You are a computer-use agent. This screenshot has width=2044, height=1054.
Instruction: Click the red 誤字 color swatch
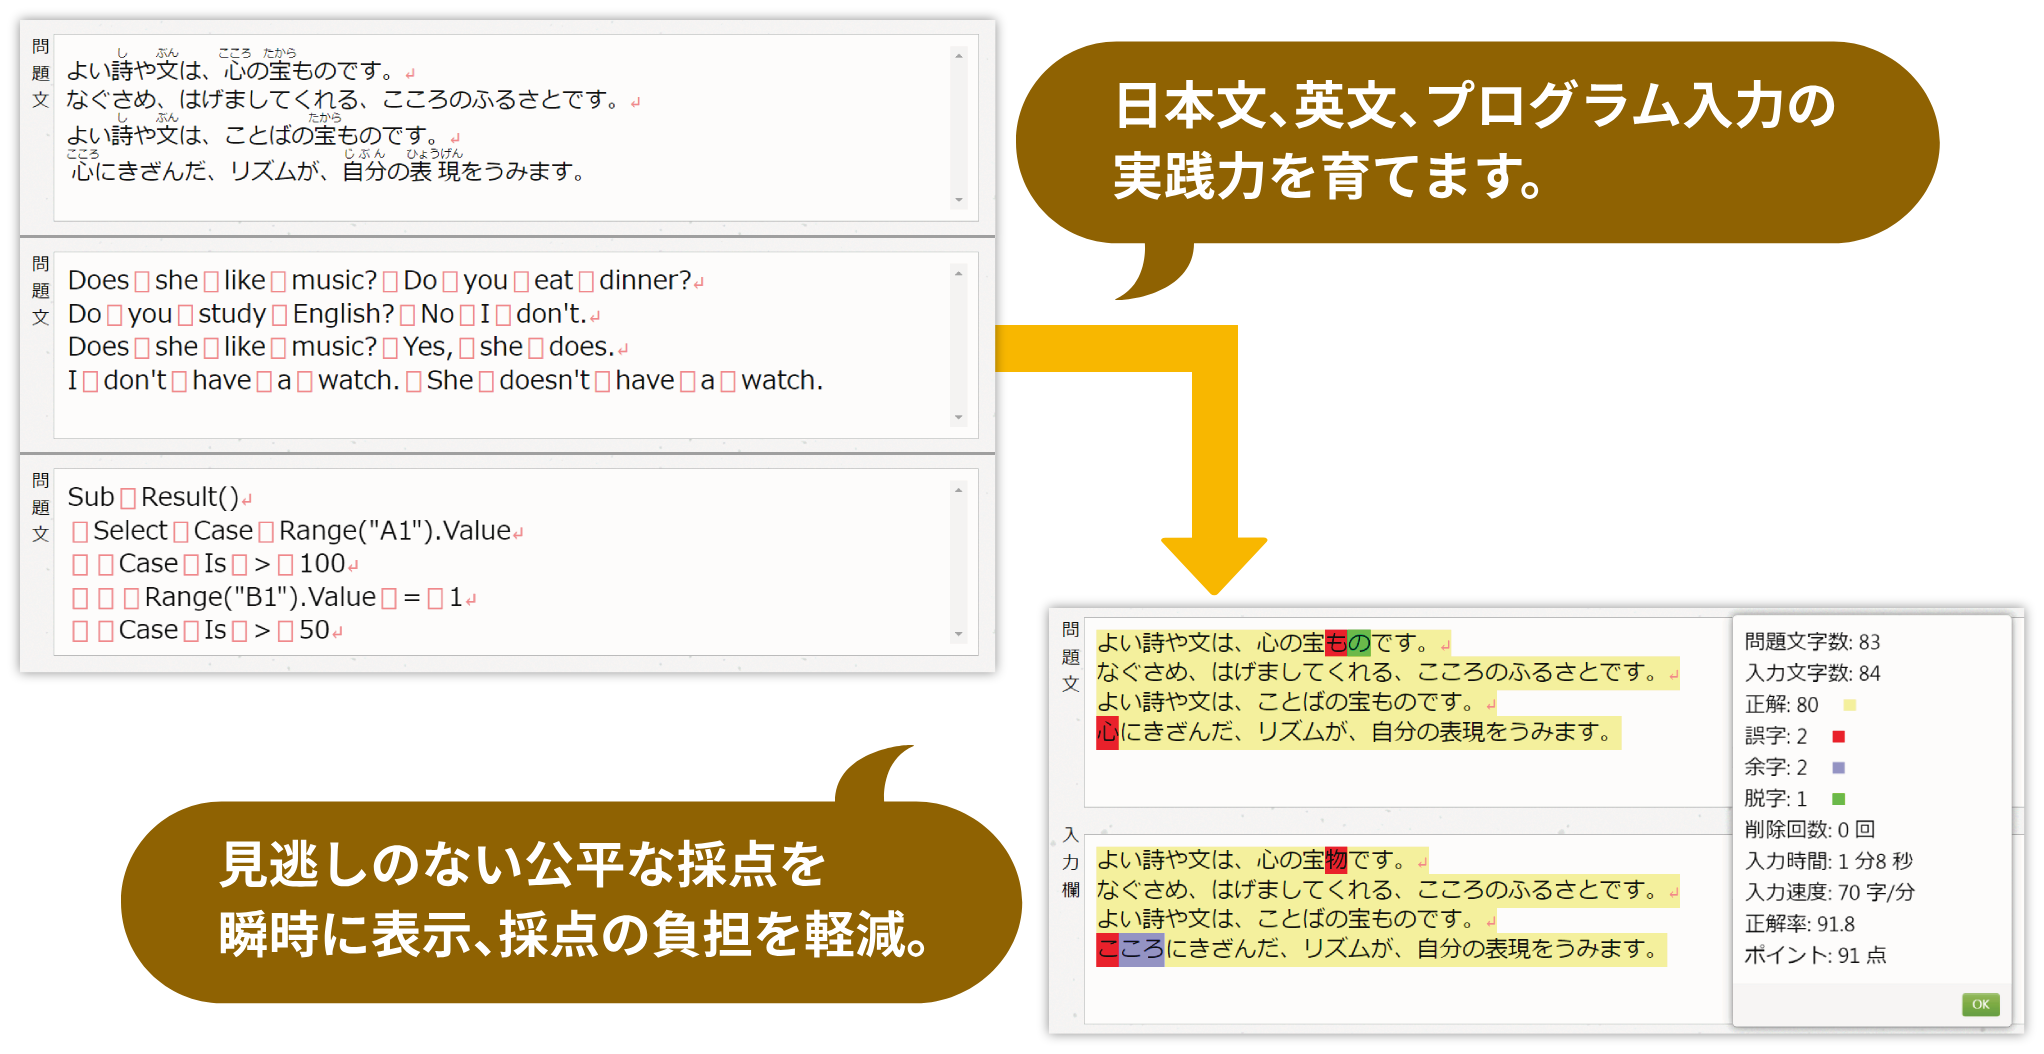pyautogui.click(x=1838, y=736)
